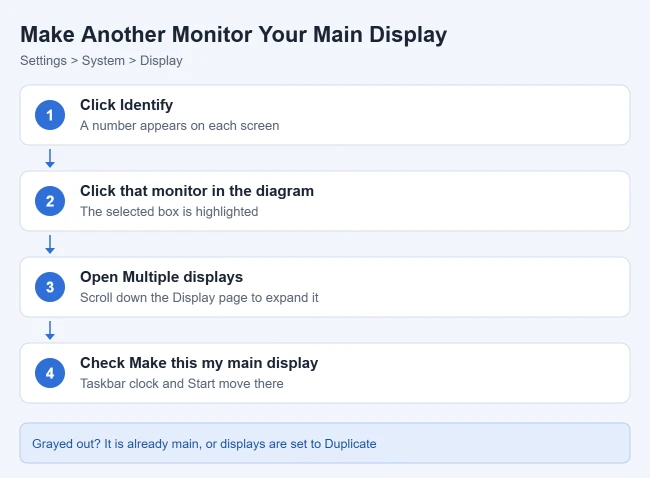Click 'The selected box is highlighted' description

[x=169, y=211]
